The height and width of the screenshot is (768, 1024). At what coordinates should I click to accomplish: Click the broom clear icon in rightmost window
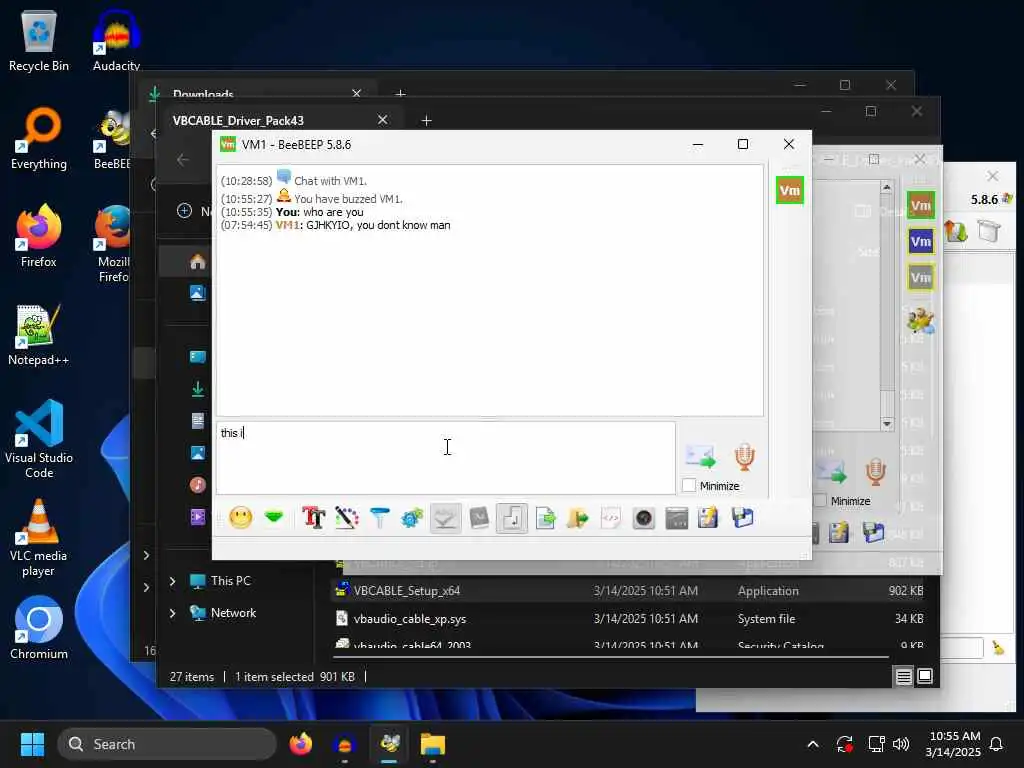(x=999, y=648)
